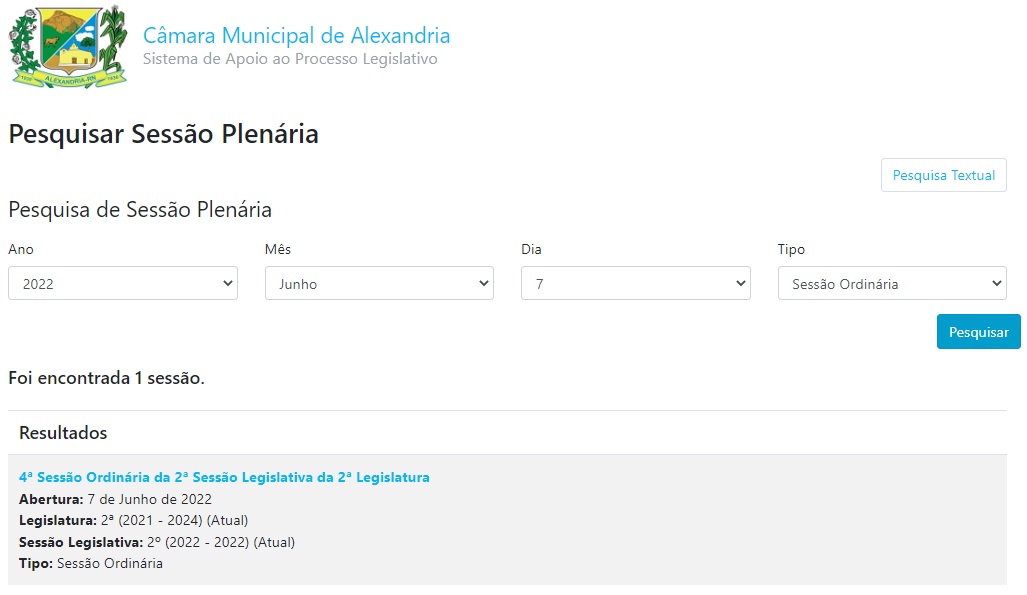Viewport: 1027px width, 595px height.
Task: Click the Mês field label
Action: tap(278, 250)
